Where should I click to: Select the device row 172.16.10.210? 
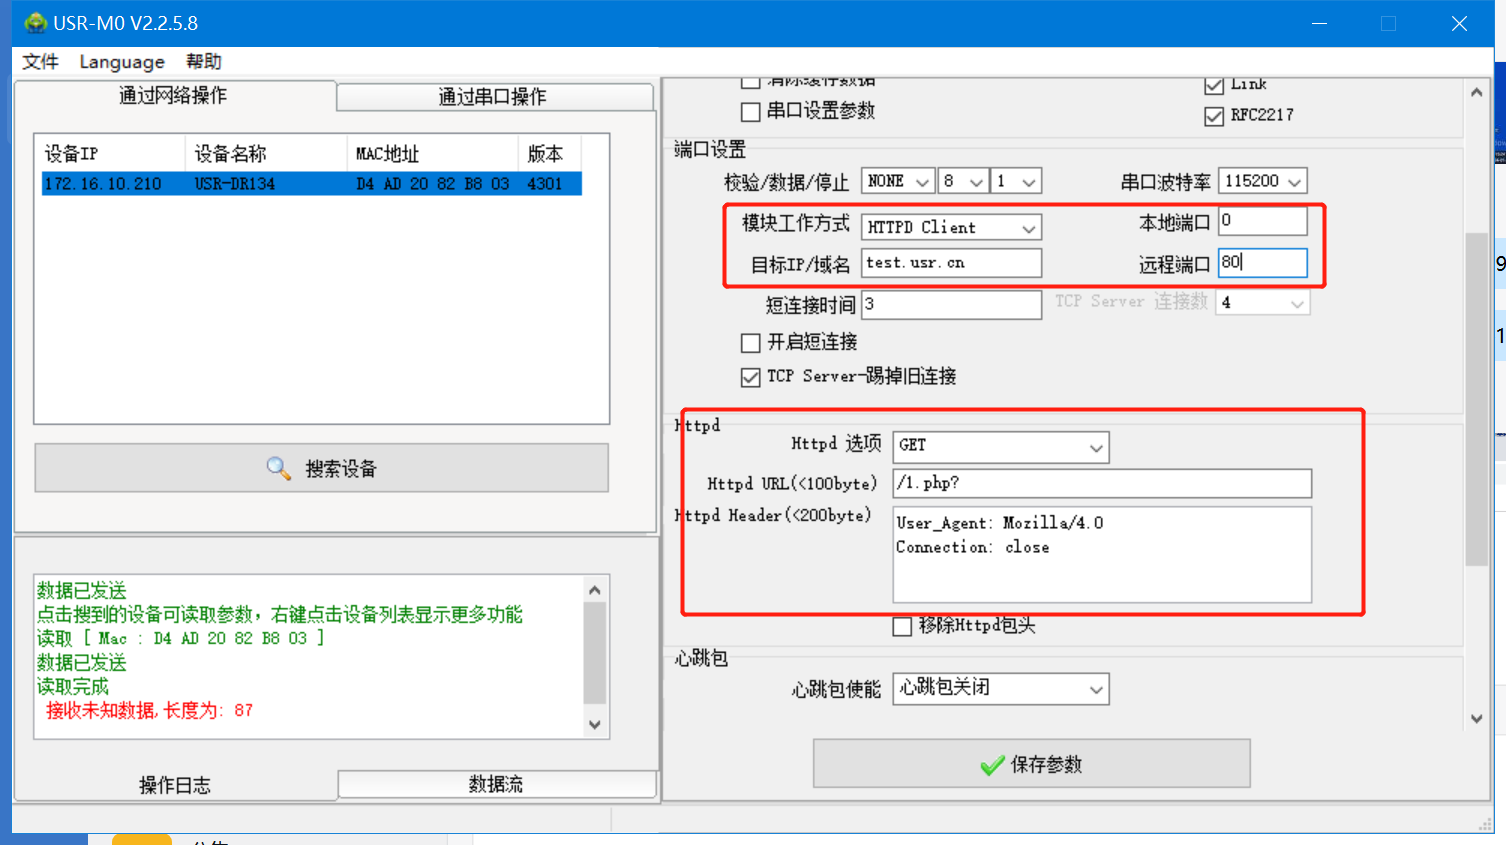pos(312,184)
